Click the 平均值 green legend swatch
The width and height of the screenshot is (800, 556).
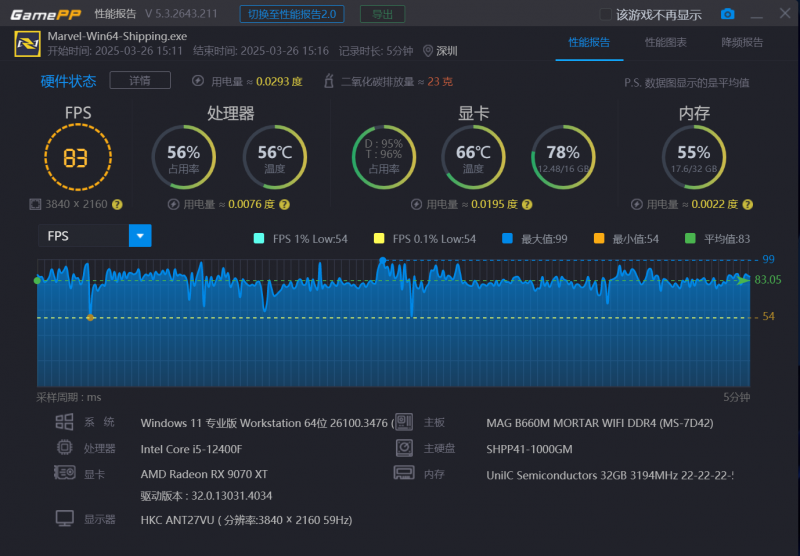(x=690, y=238)
